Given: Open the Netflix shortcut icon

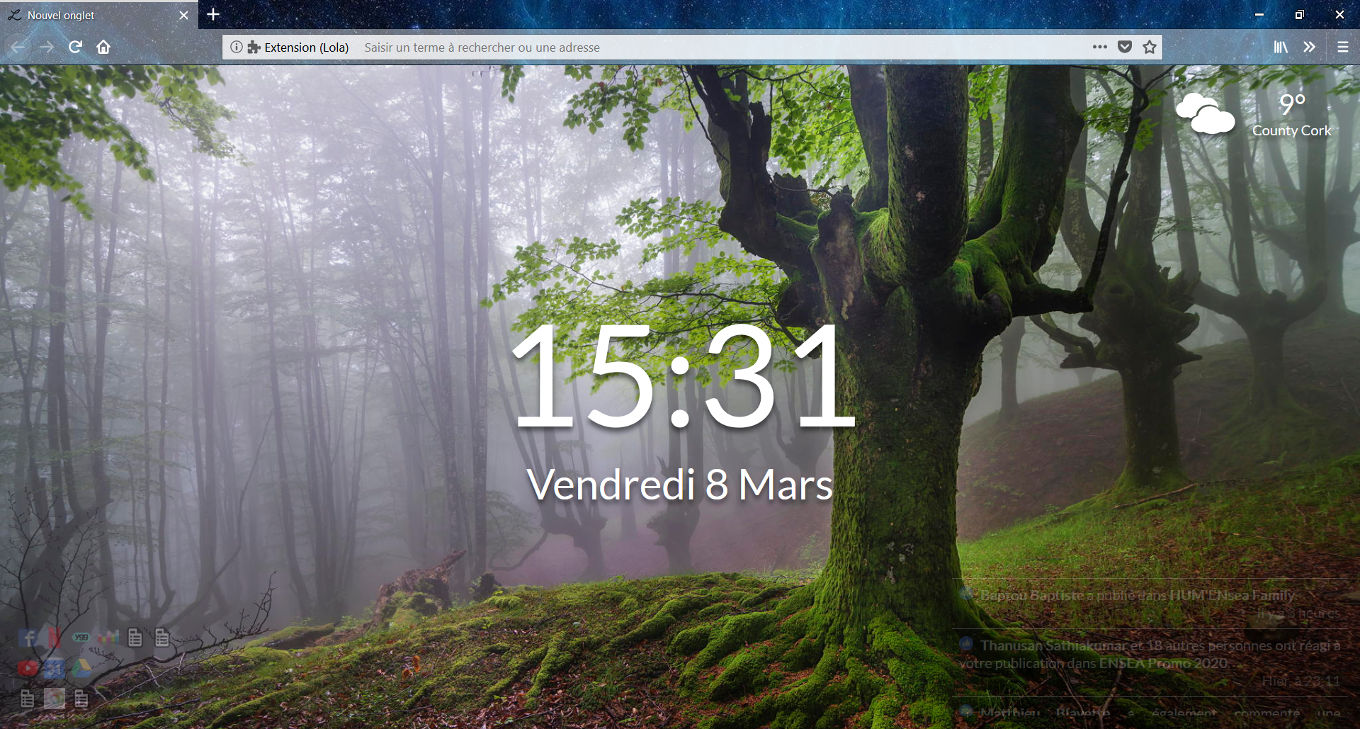Looking at the screenshot, I should 54,637.
